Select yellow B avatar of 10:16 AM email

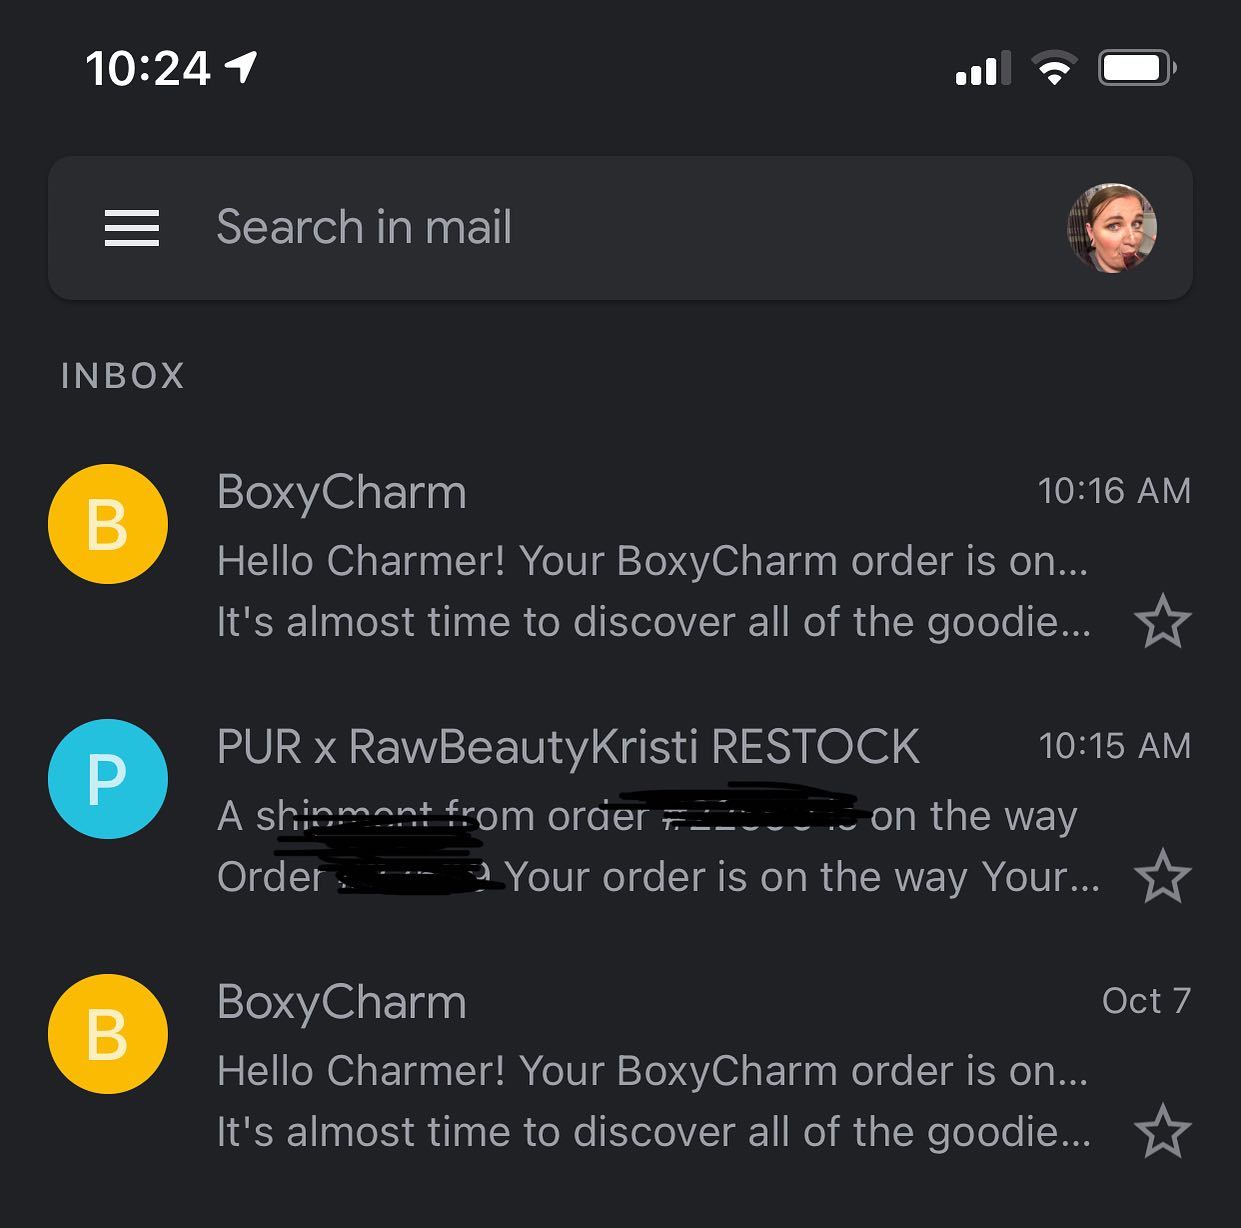(108, 524)
